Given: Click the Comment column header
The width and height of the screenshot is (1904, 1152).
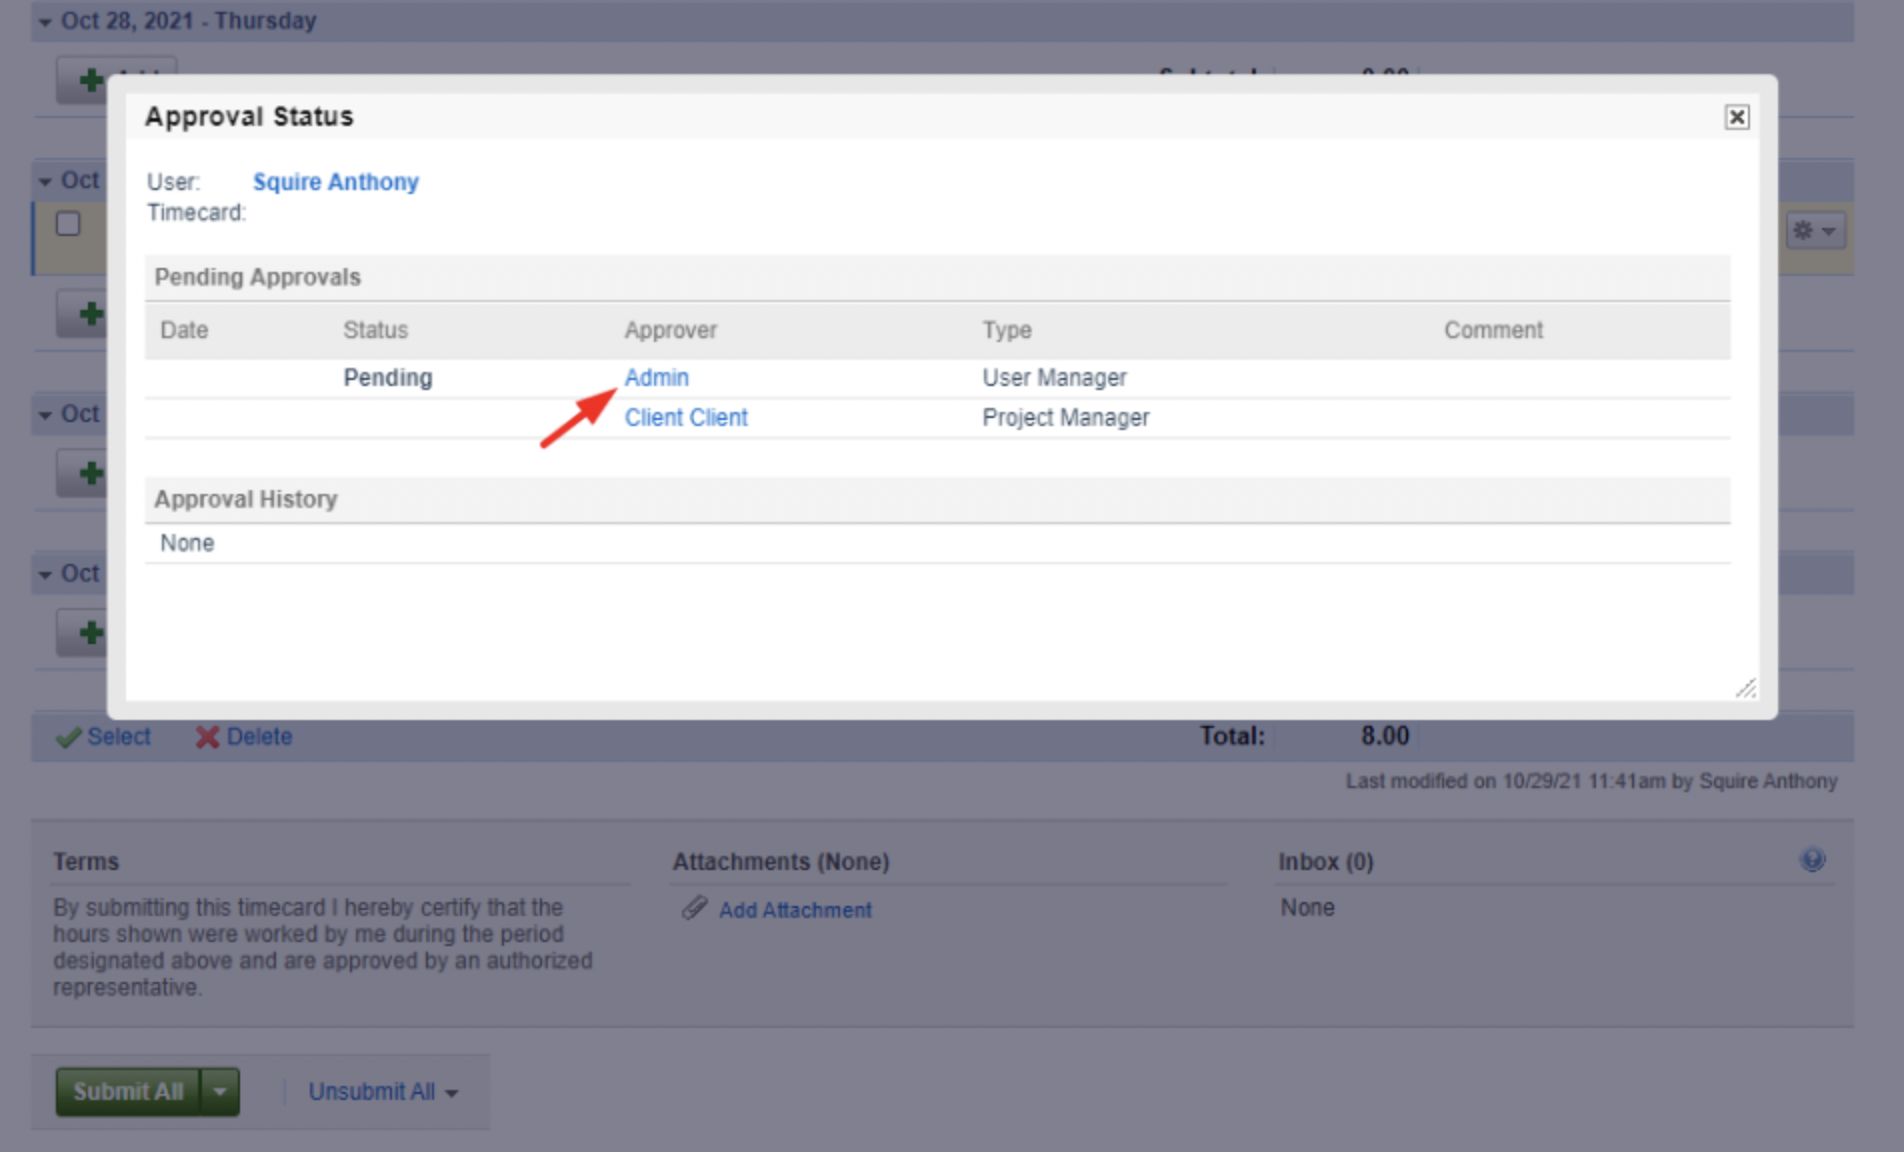Looking at the screenshot, I should tap(1493, 330).
